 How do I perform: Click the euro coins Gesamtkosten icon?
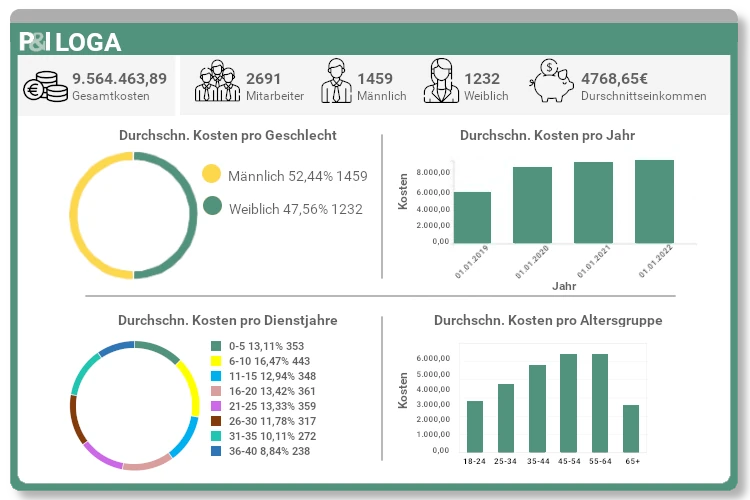click(45, 85)
